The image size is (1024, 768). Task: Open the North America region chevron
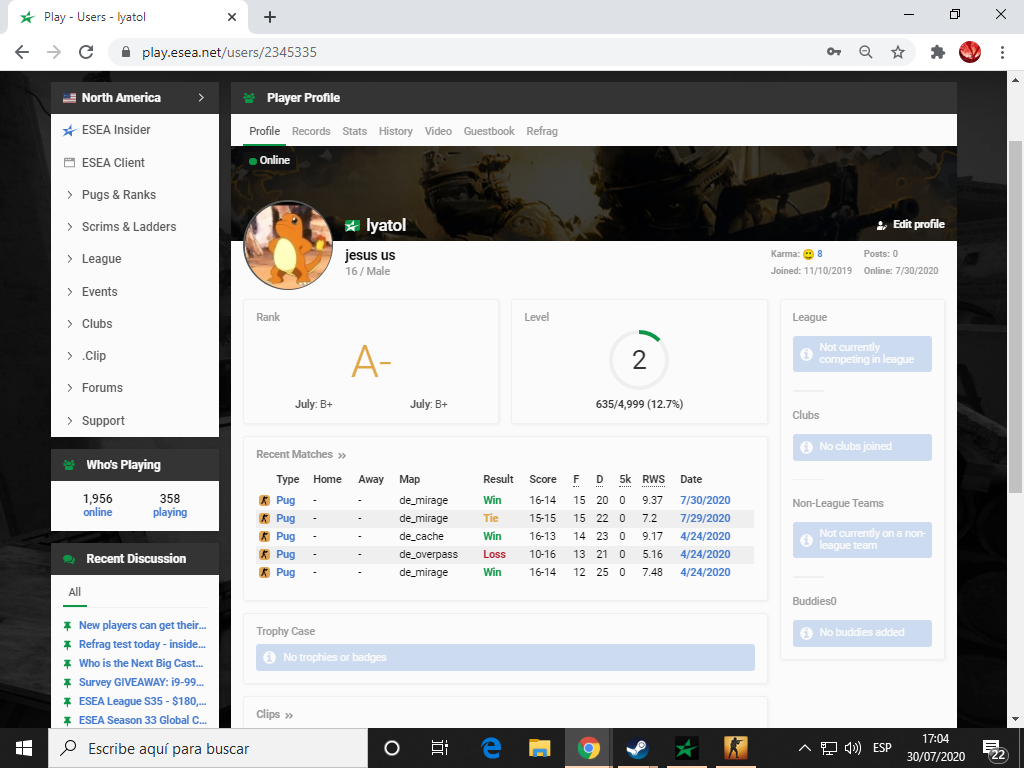pyautogui.click(x=201, y=97)
